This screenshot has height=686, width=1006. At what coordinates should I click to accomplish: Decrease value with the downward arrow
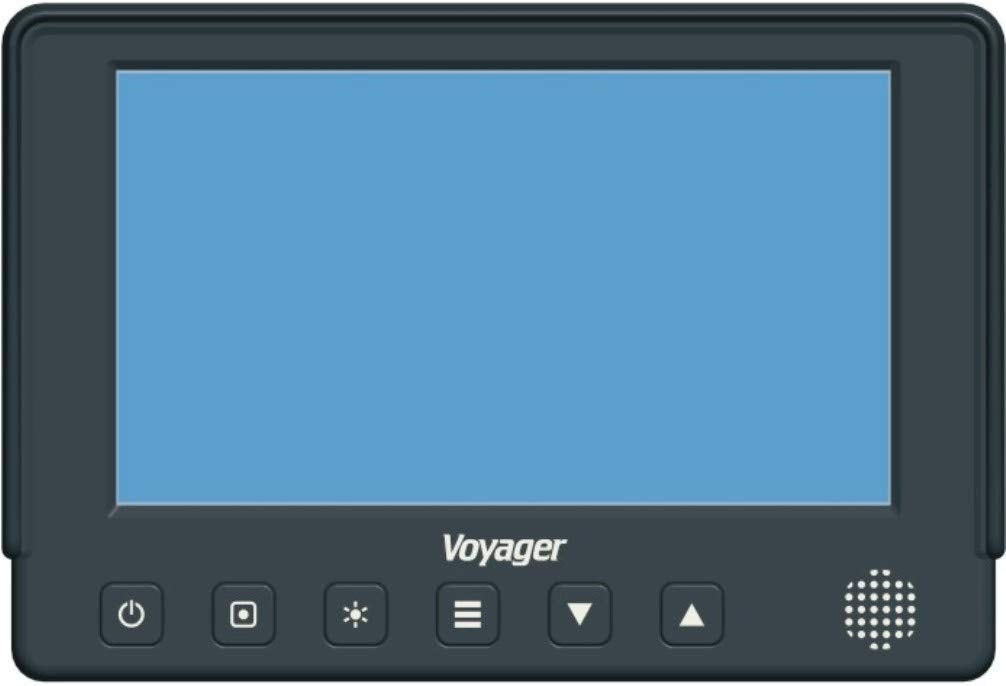[579, 614]
